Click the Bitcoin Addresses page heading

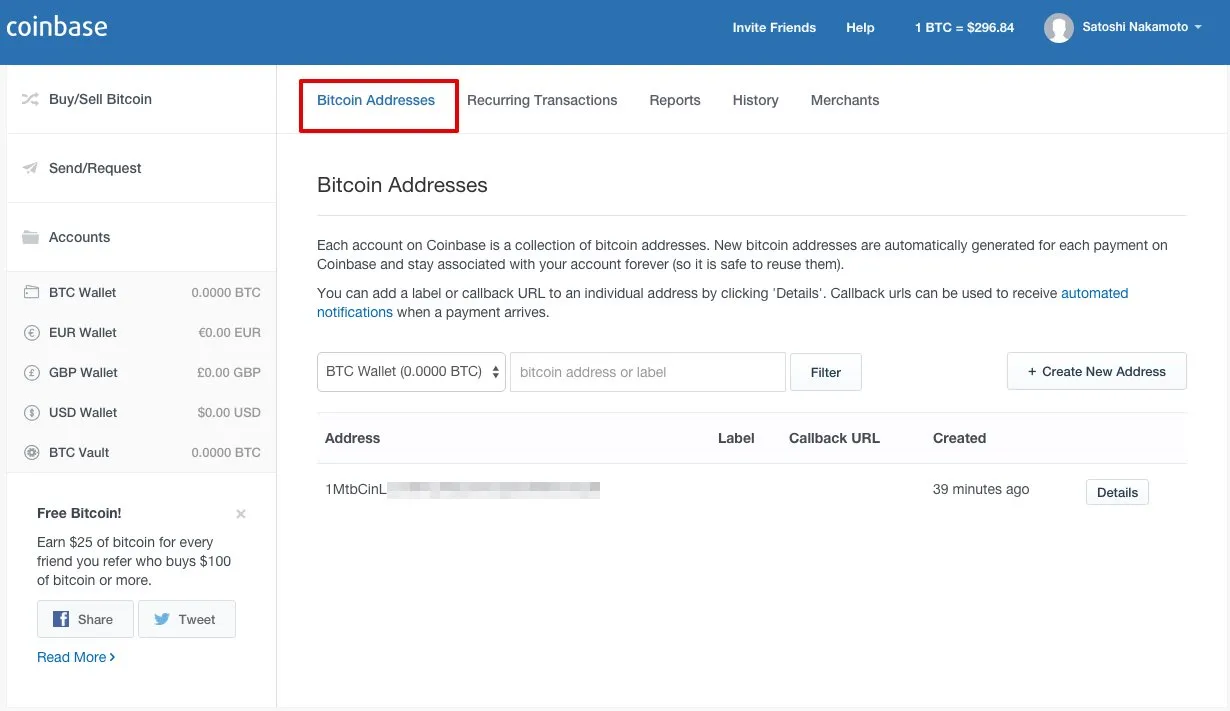click(x=402, y=185)
